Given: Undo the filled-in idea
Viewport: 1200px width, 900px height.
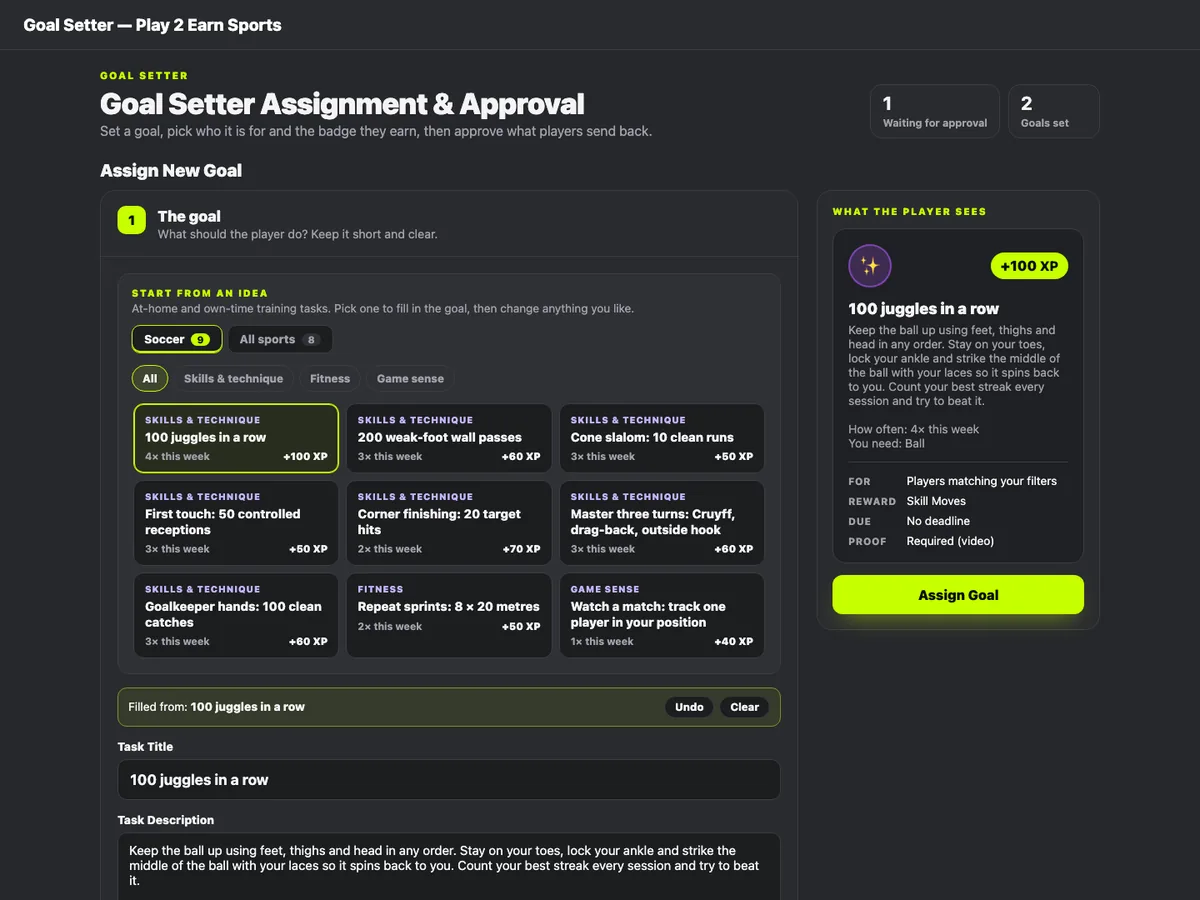Looking at the screenshot, I should click(689, 707).
